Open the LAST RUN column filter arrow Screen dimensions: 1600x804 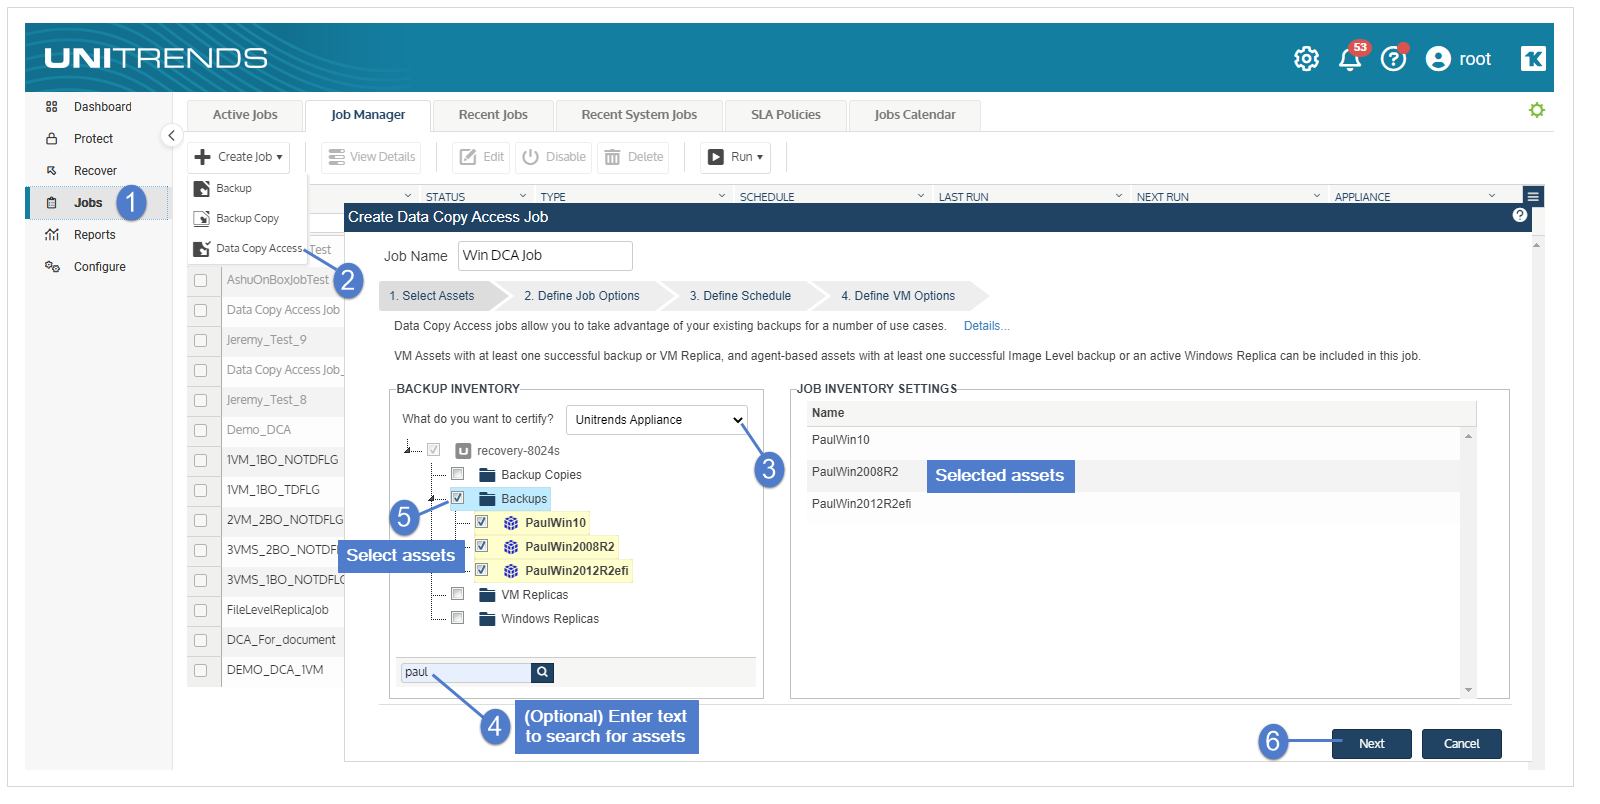coord(1119,196)
